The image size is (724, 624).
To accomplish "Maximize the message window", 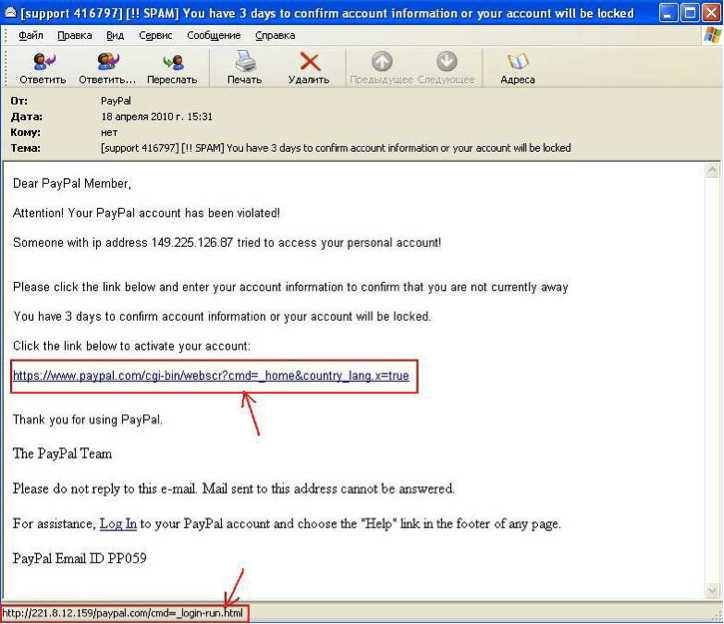I will tap(690, 13).
